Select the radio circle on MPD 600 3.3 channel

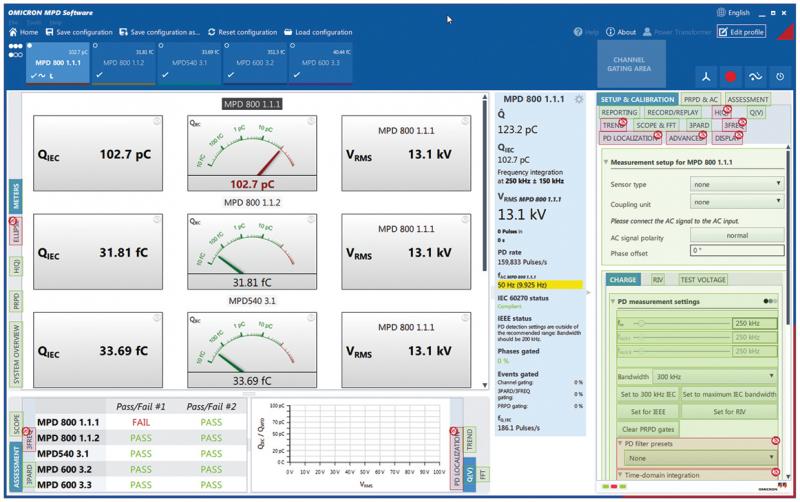click(292, 45)
